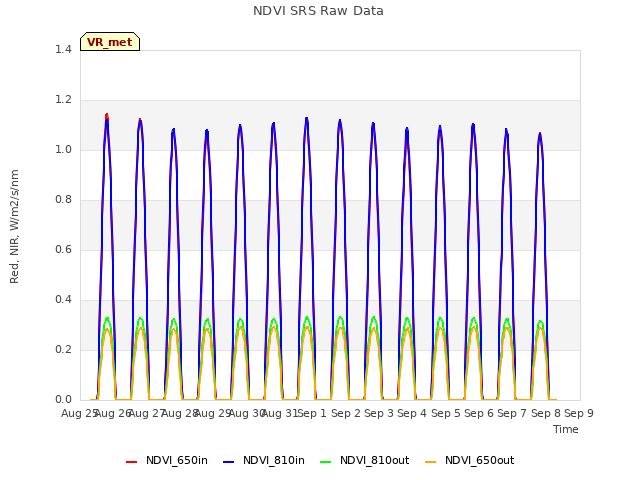The image size is (640, 480).
Task: Click the blue NDVI_810in legend swatch
Action: tap(229, 462)
